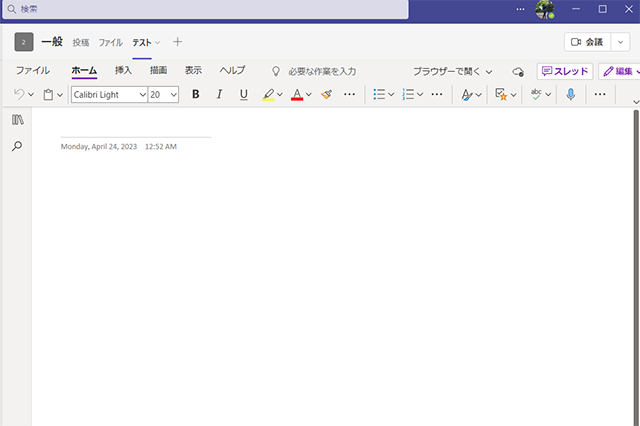
Task: Expand the Calibri Light font dropdown
Action: pos(141,95)
